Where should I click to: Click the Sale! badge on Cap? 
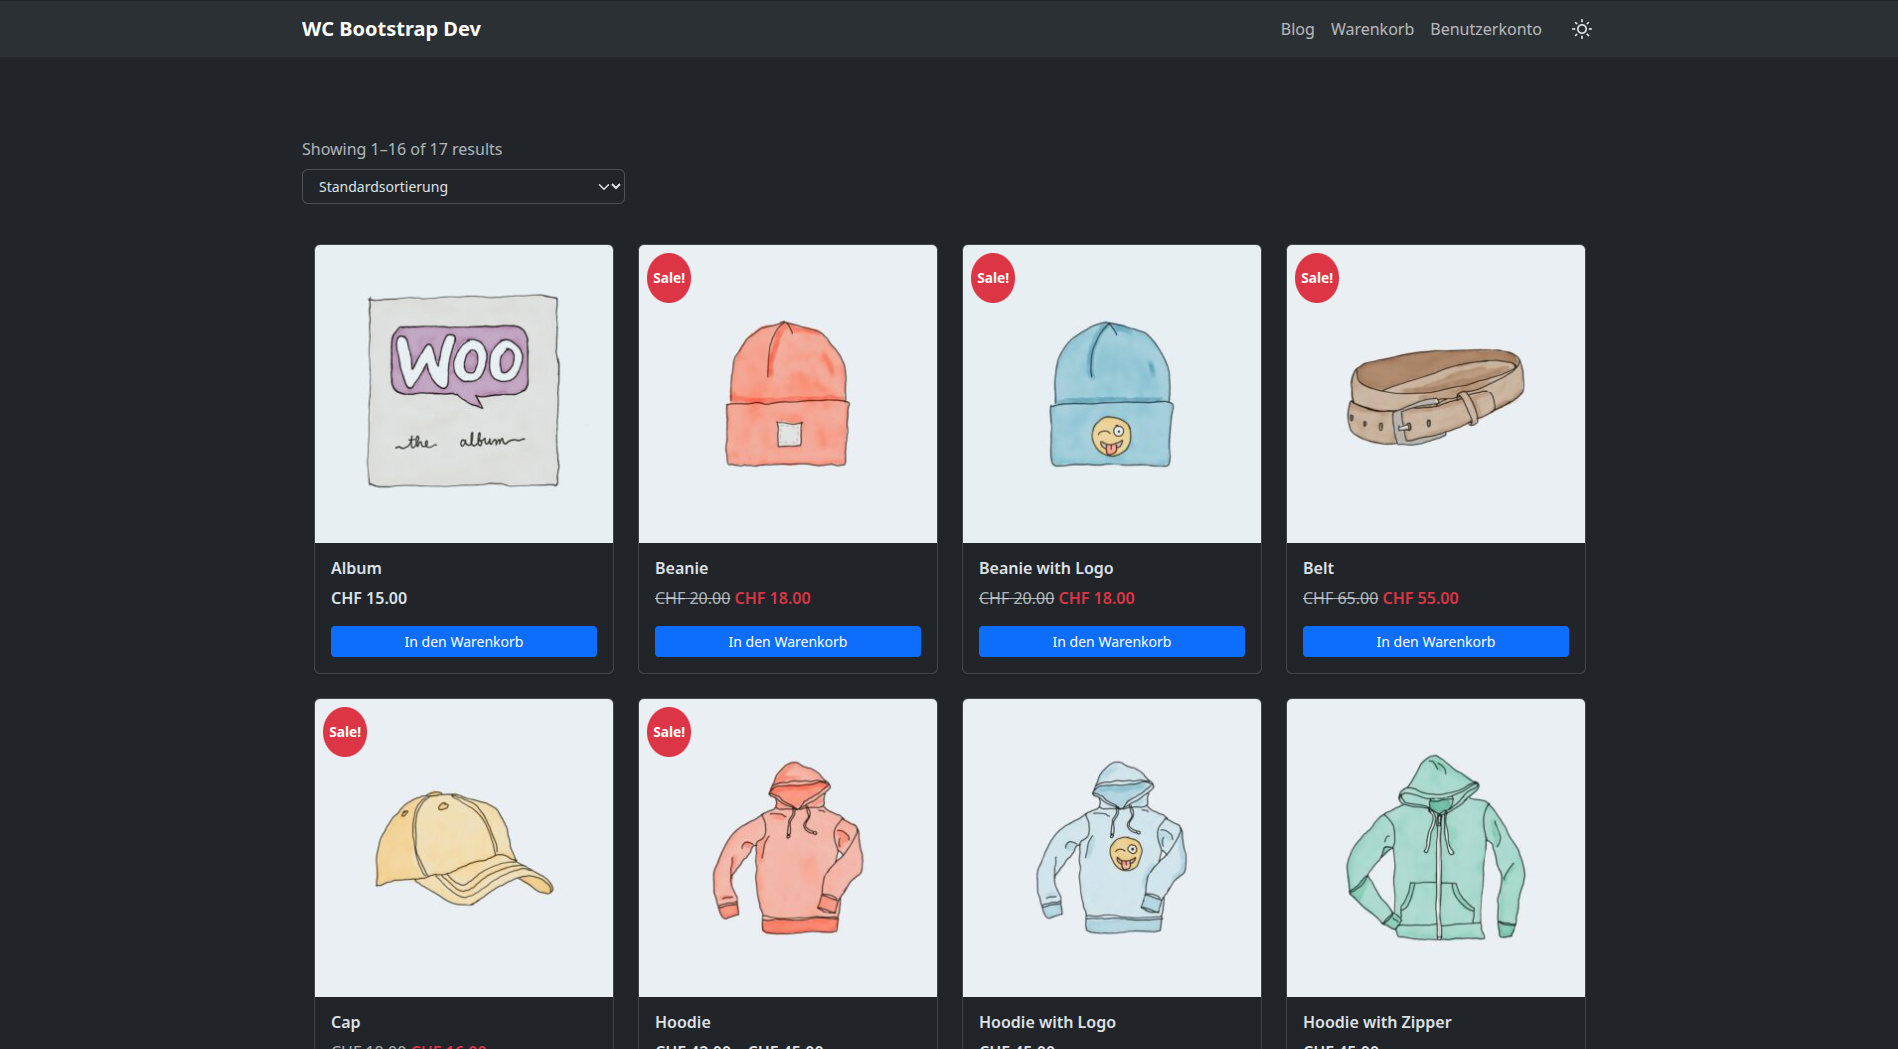click(x=345, y=732)
